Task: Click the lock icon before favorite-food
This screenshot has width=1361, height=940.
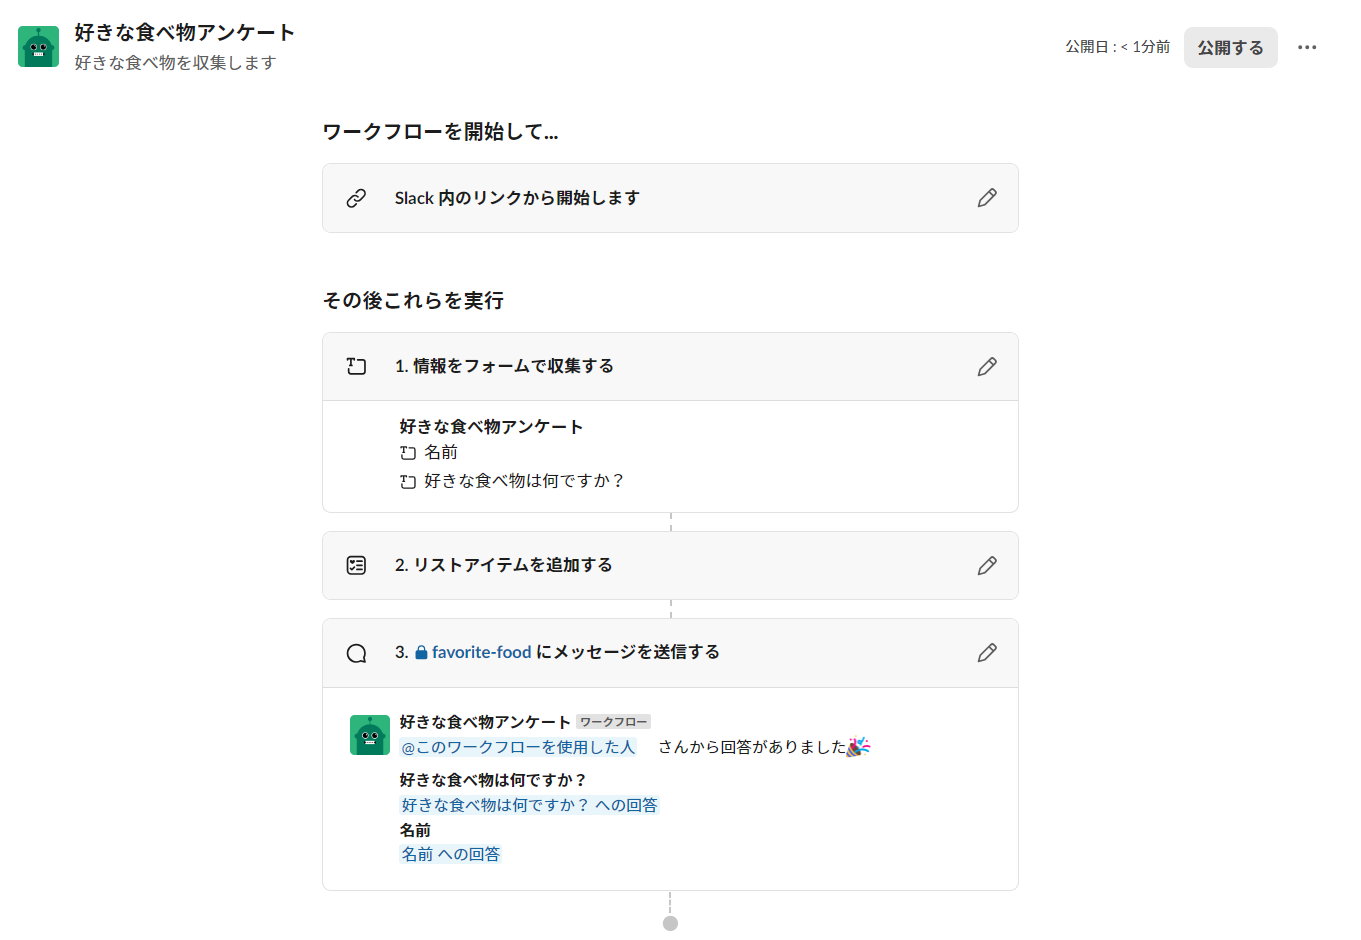Action: click(421, 652)
